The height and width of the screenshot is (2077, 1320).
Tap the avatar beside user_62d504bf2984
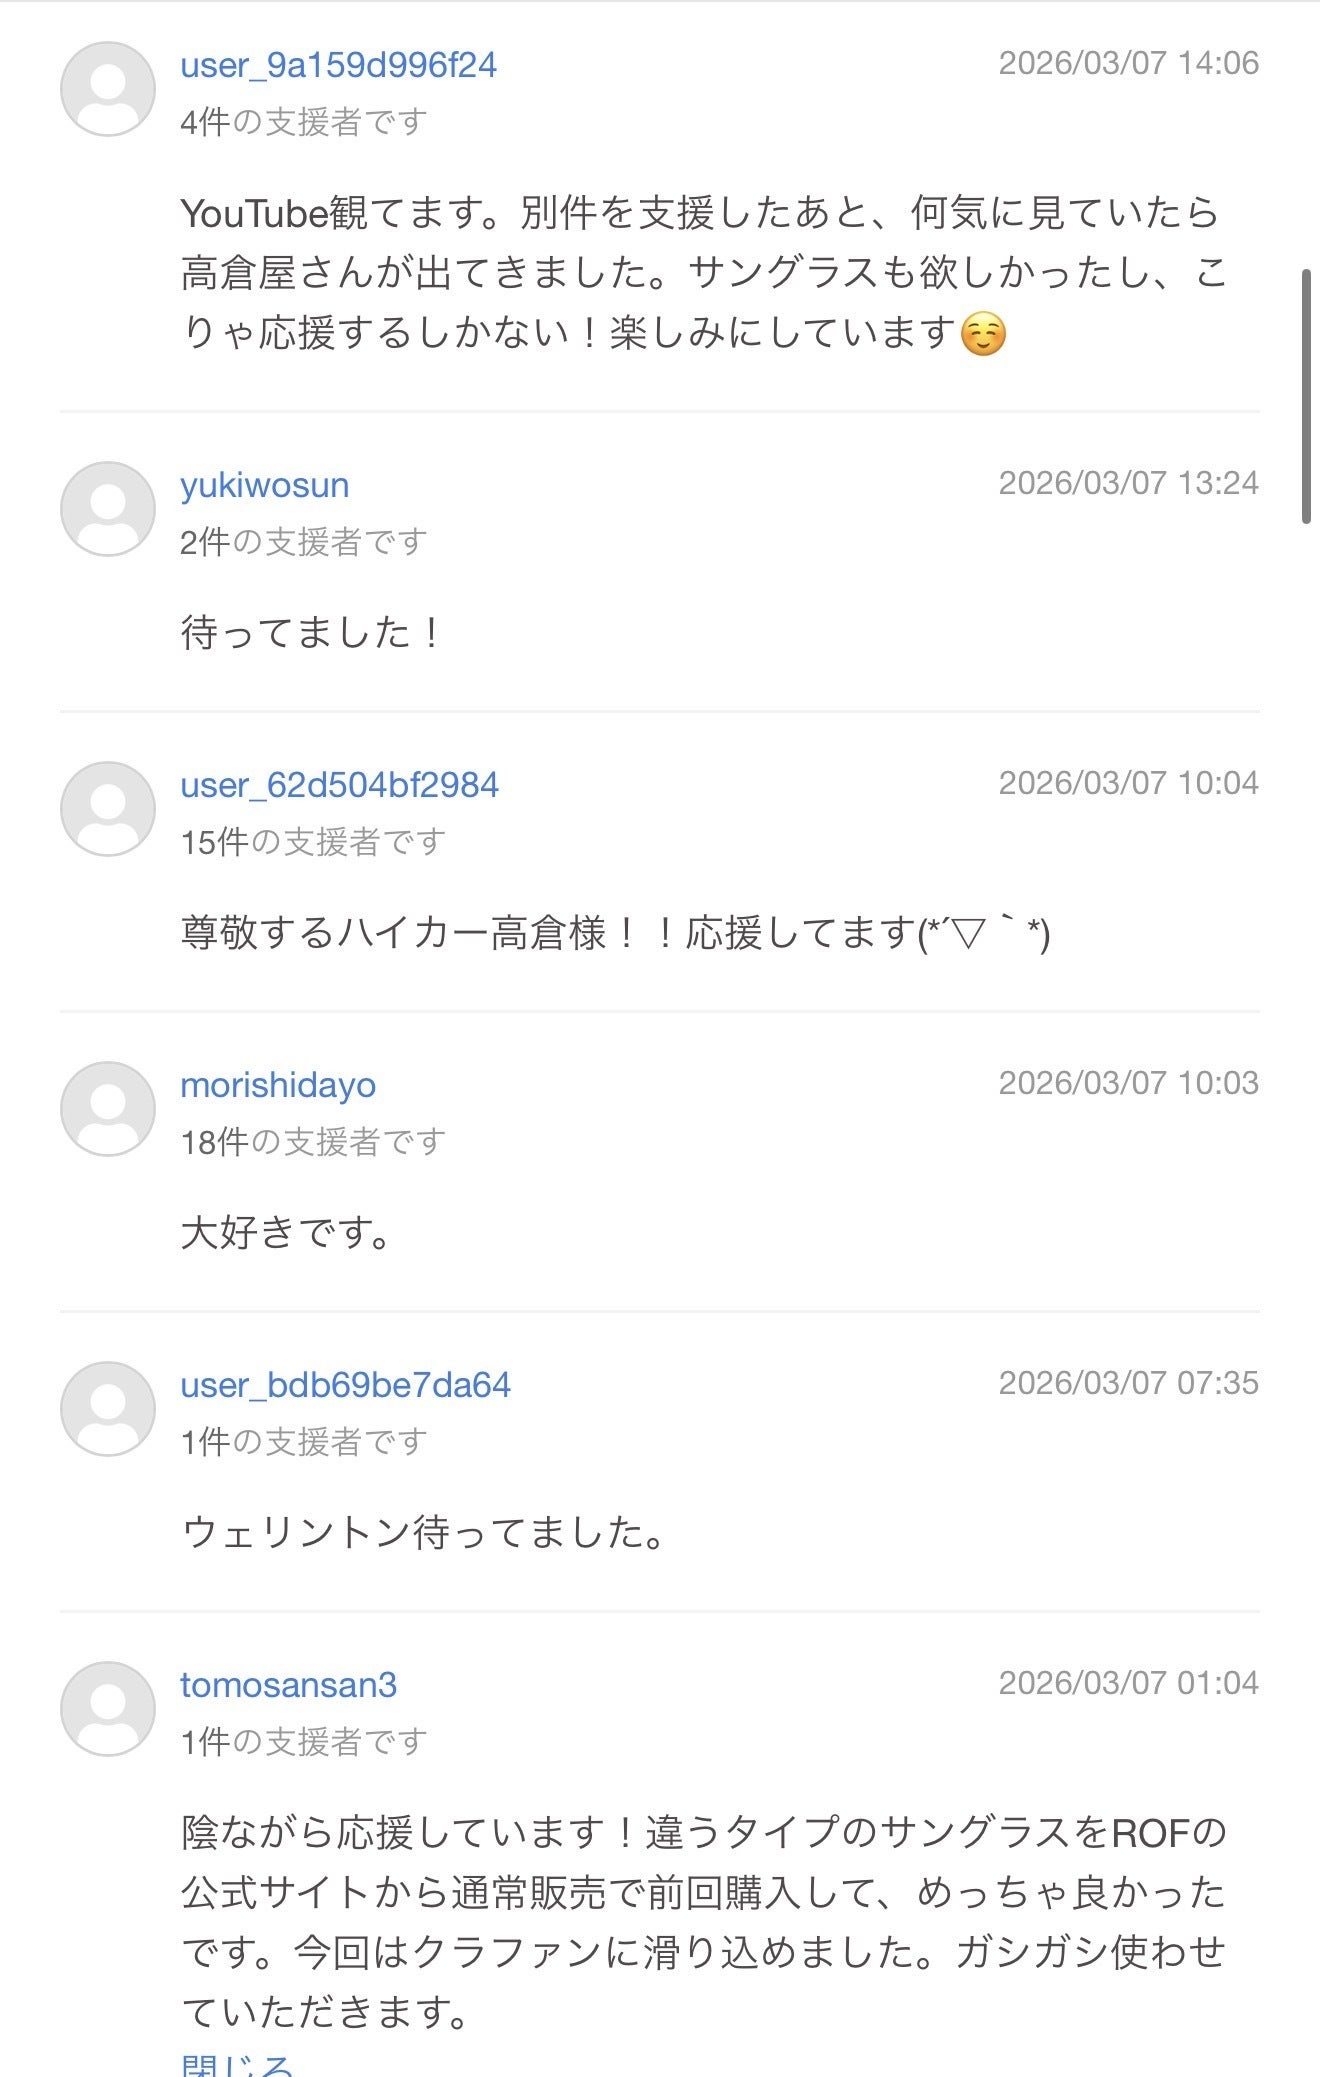tap(108, 809)
